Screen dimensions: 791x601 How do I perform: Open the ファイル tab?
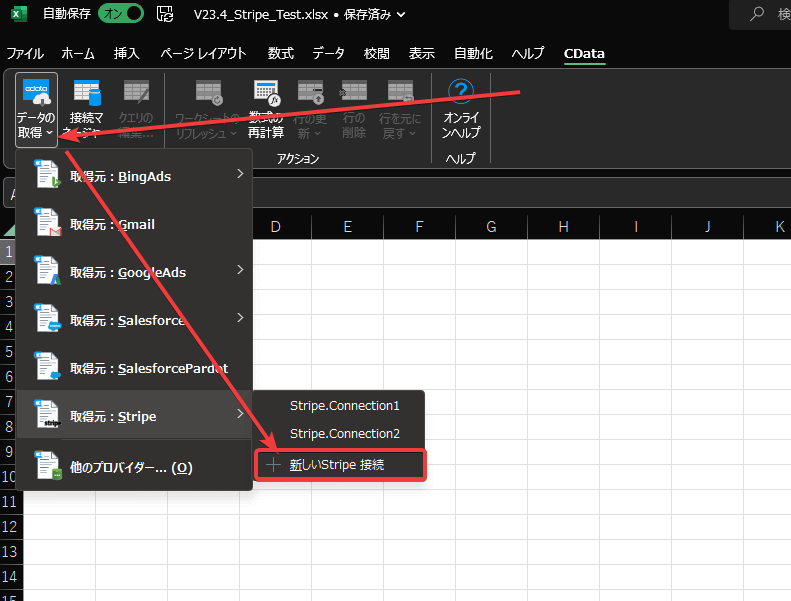[25, 53]
